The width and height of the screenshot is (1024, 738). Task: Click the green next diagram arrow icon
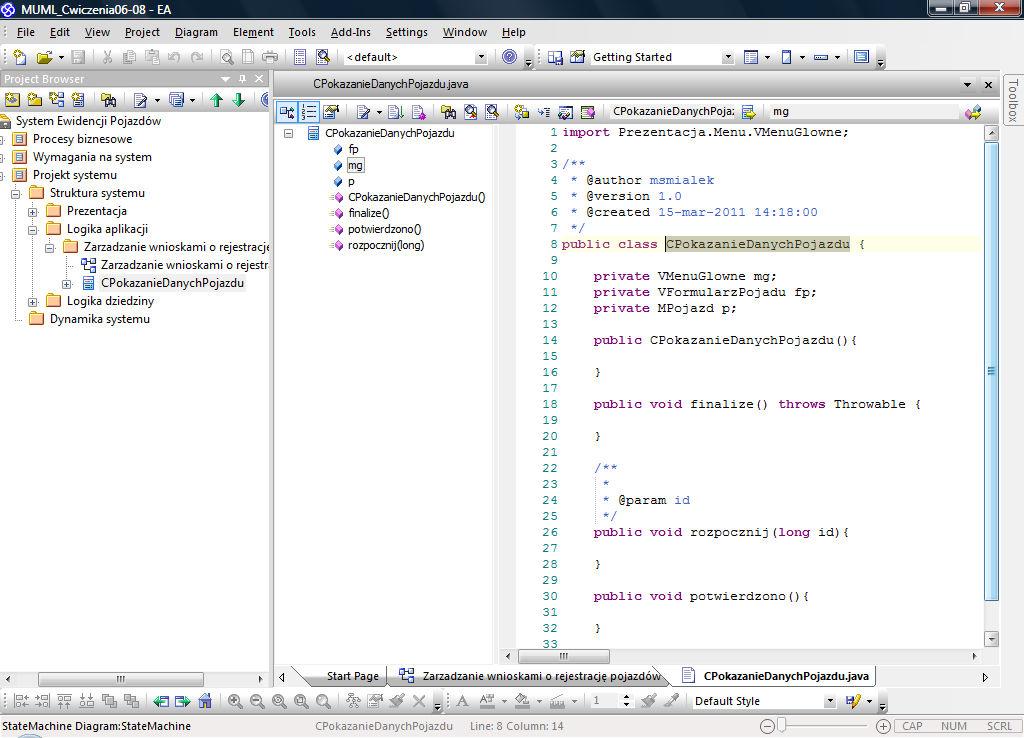tap(183, 701)
